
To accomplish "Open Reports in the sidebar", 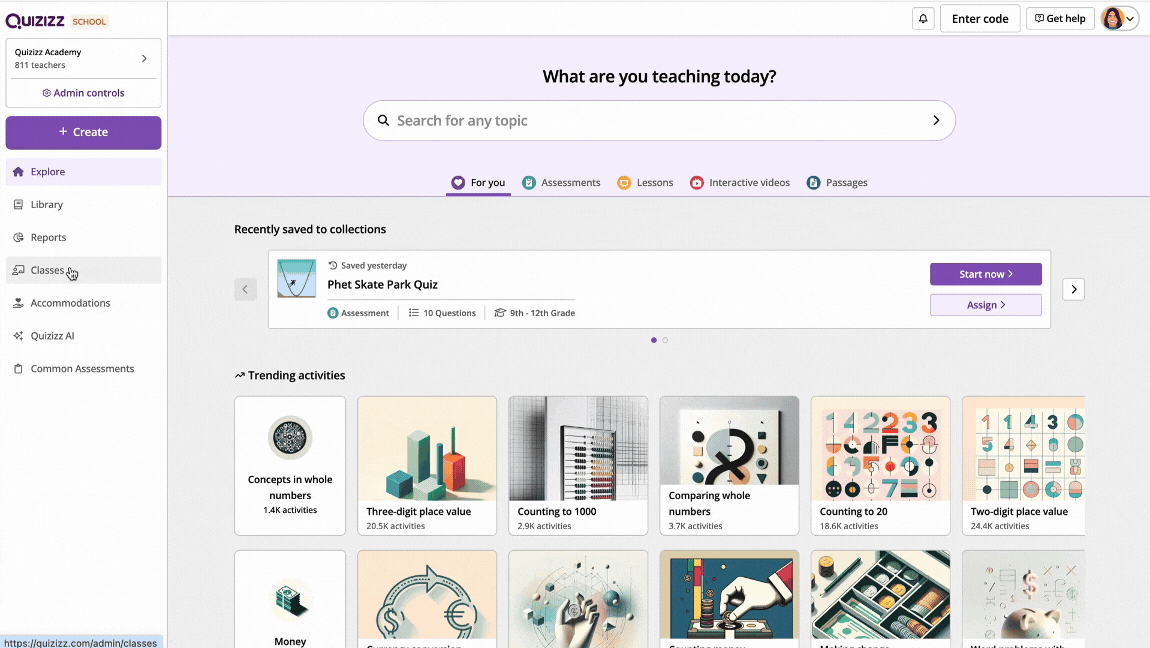I will [x=84, y=238].
